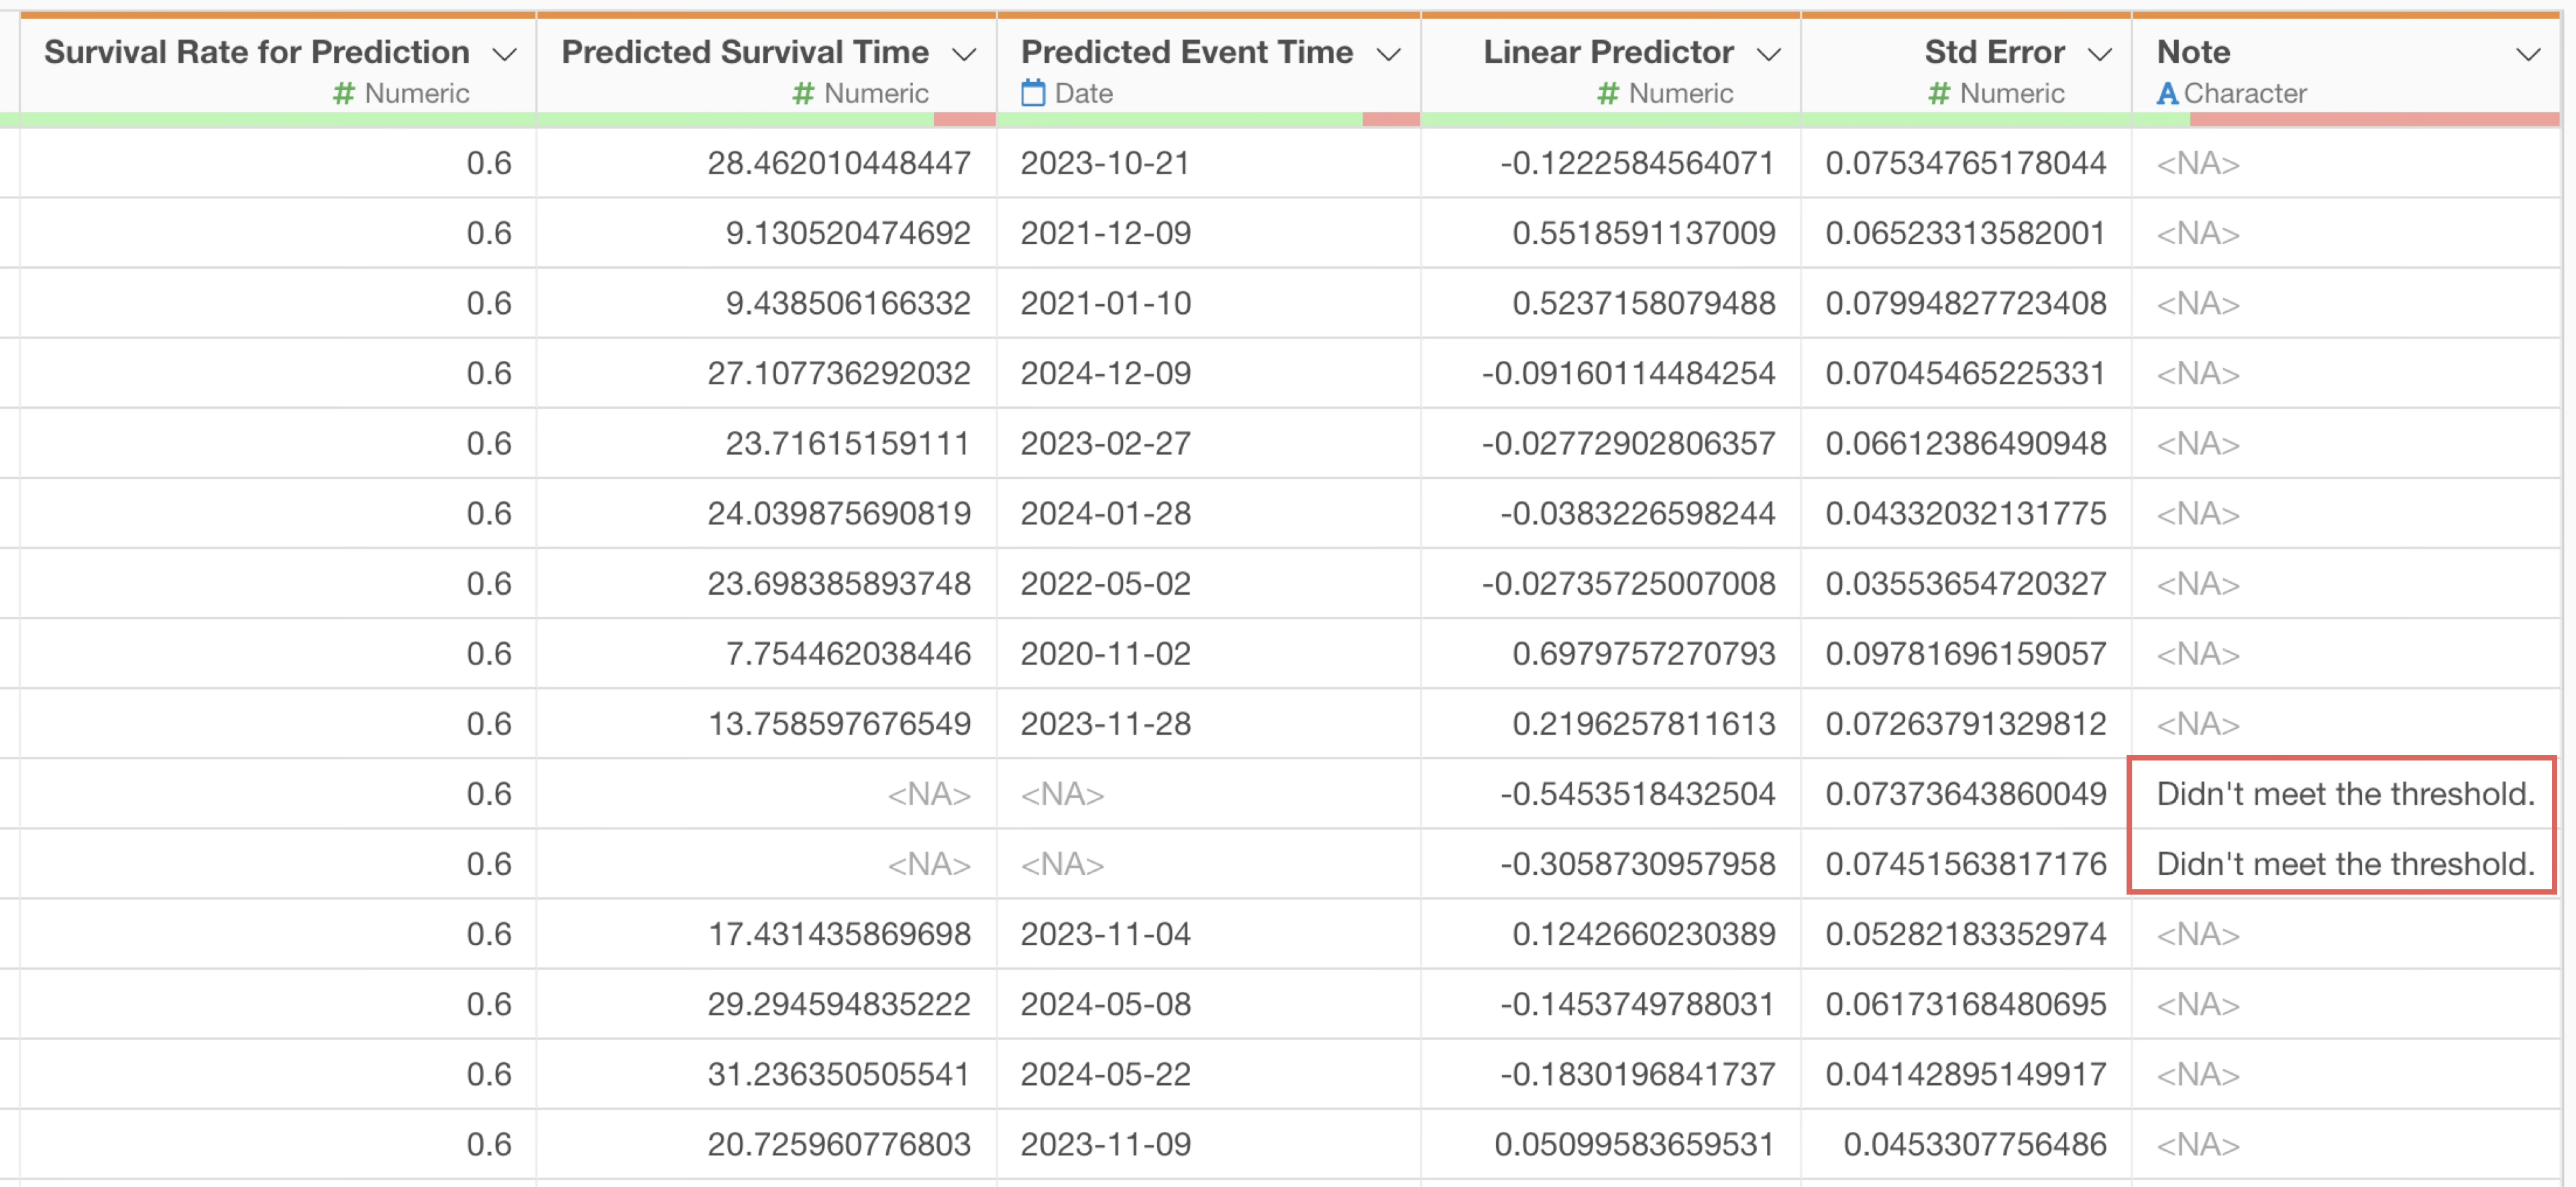2576x1187 pixels.
Task: Select the Std Error column header title
Action: tap(1994, 52)
